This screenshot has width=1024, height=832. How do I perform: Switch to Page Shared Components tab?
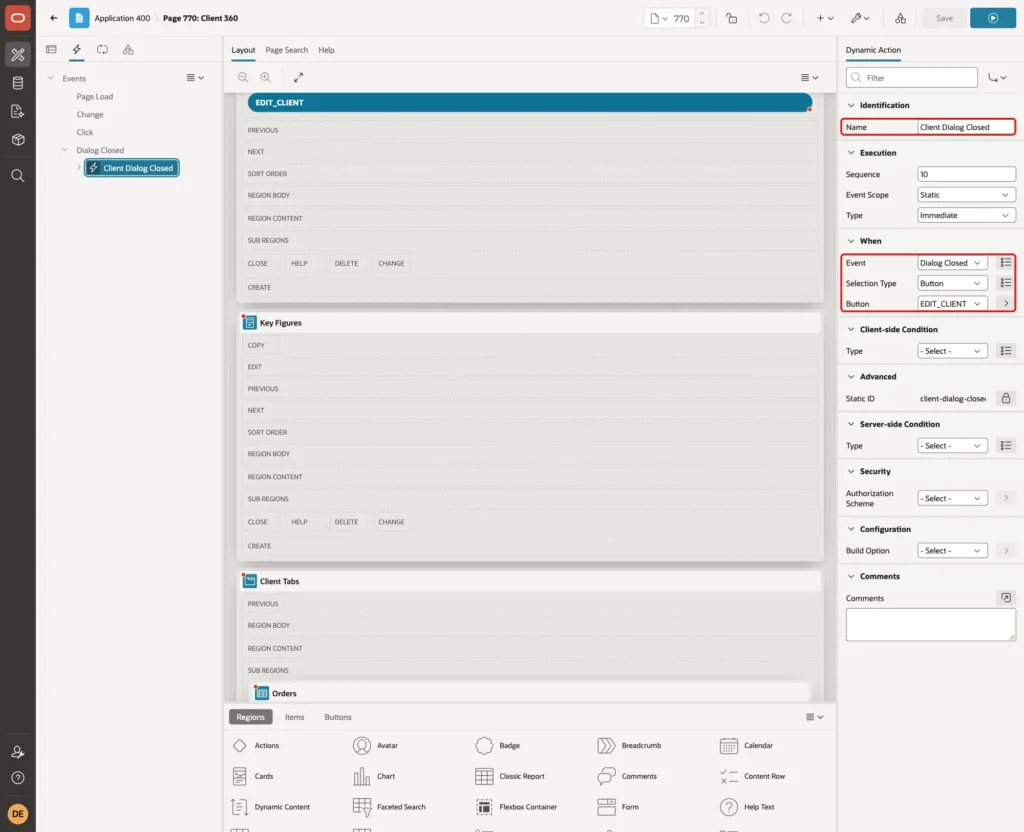pos(128,50)
